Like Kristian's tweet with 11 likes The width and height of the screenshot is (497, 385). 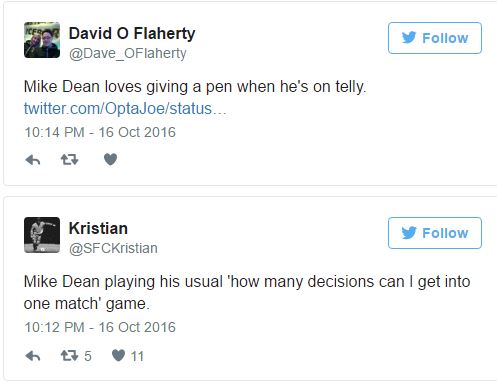coord(127,356)
